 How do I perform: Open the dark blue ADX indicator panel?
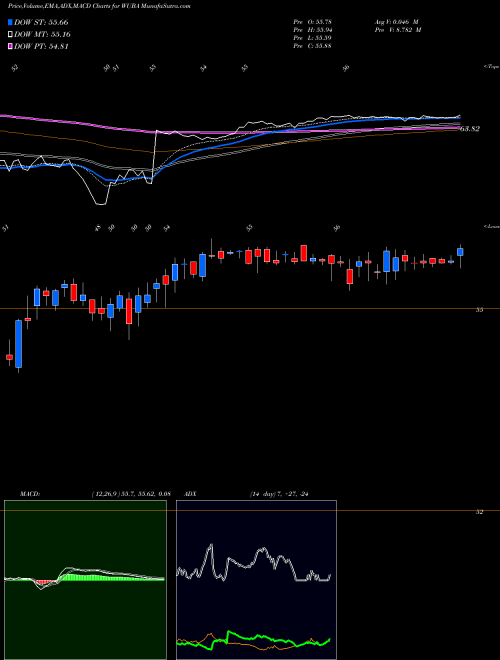[256, 580]
